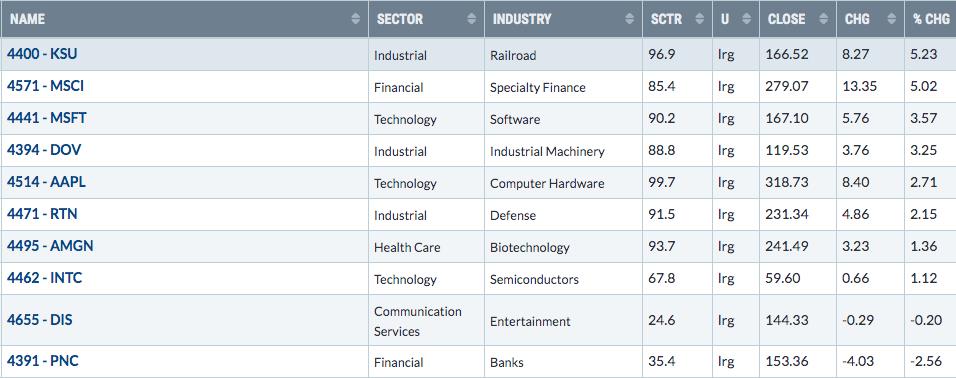Open the 4514 - AAPL link
The width and height of the screenshot is (956, 378).
coord(46,182)
